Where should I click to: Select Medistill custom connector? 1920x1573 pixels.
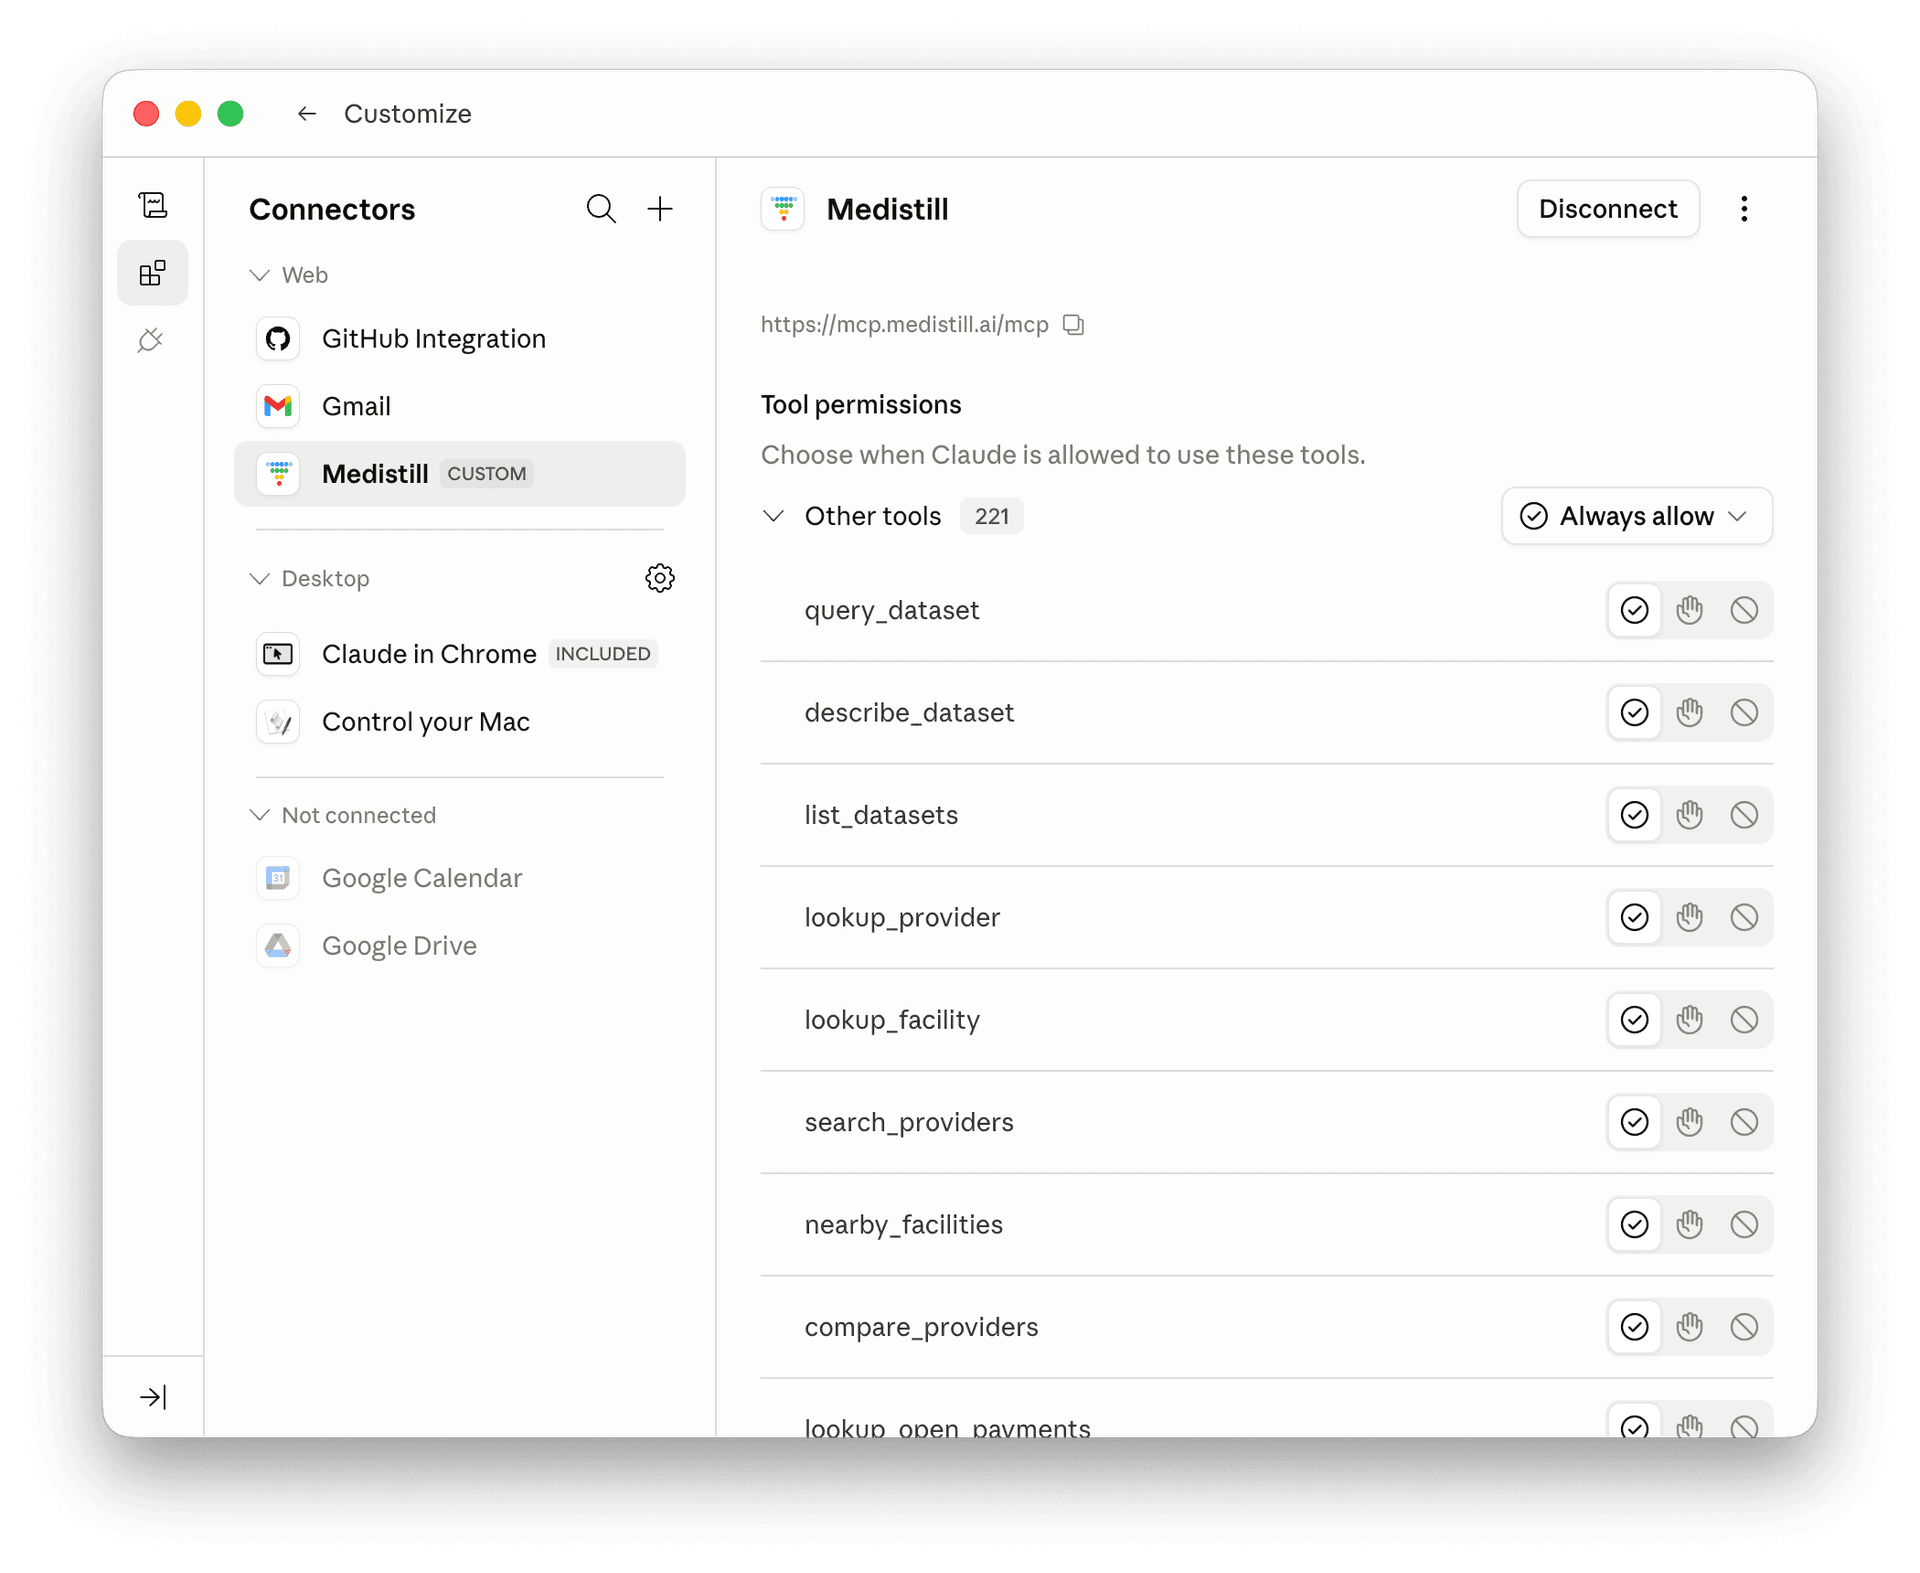(460, 474)
